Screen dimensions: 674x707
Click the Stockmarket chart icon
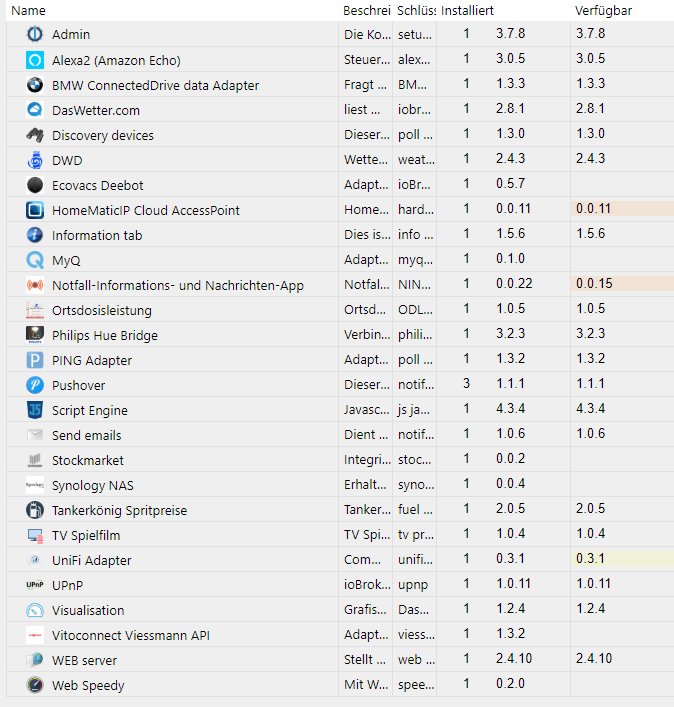click(35, 460)
